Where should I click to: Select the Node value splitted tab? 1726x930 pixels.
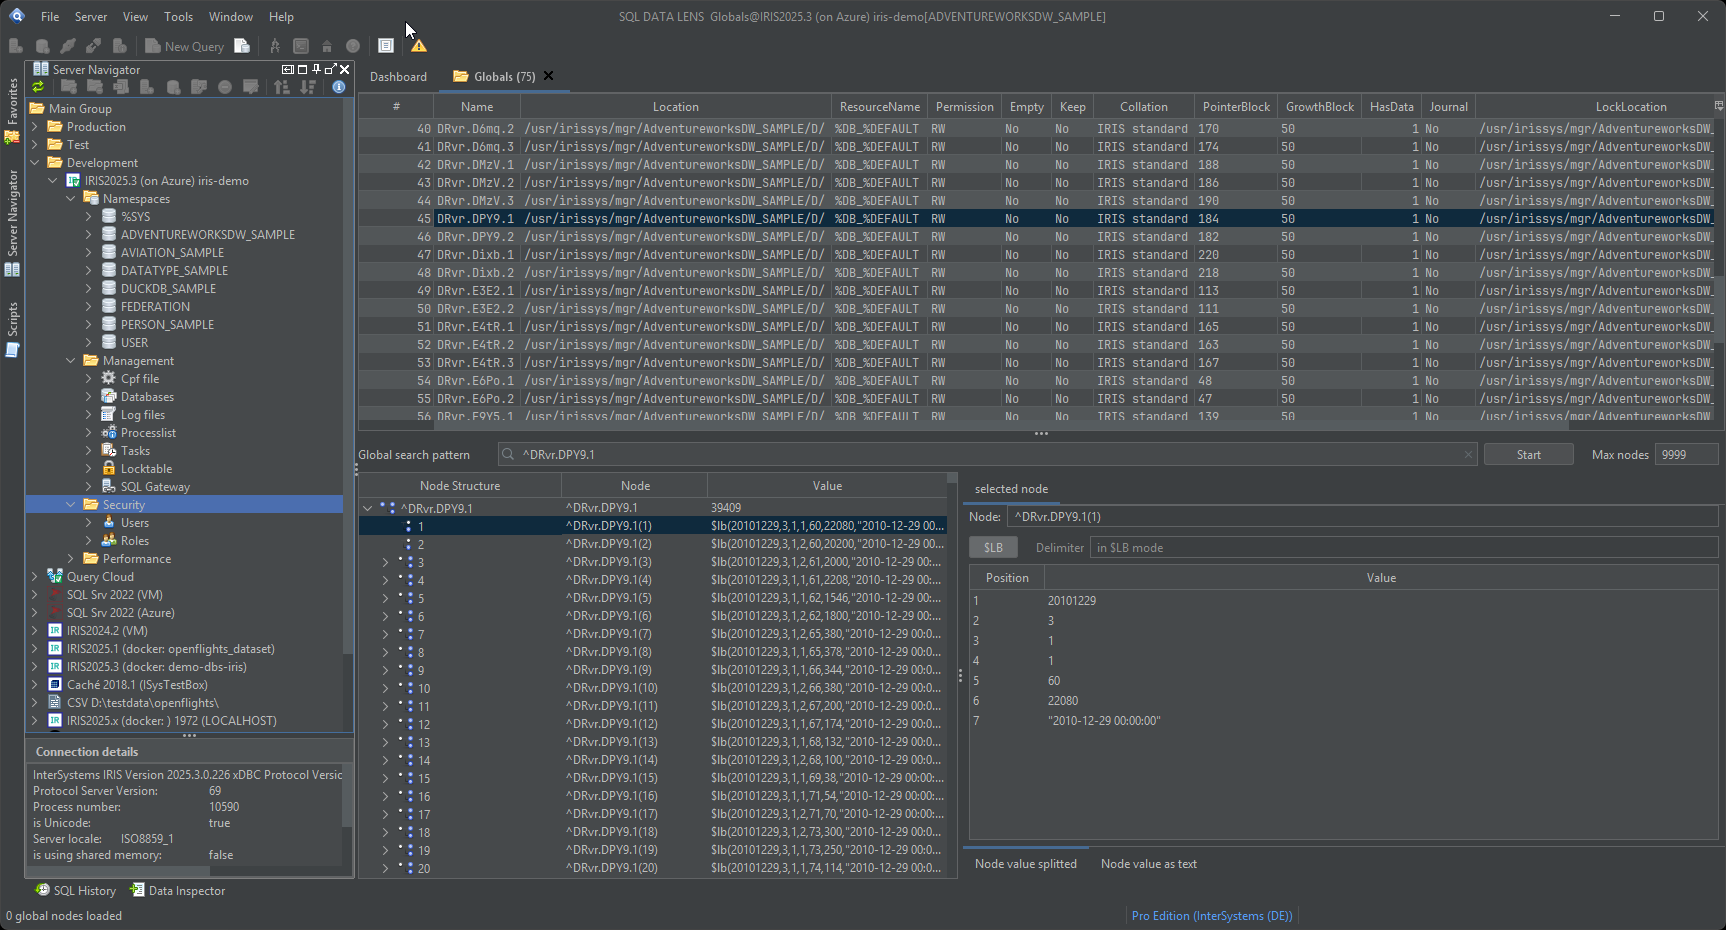coord(1026,864)
